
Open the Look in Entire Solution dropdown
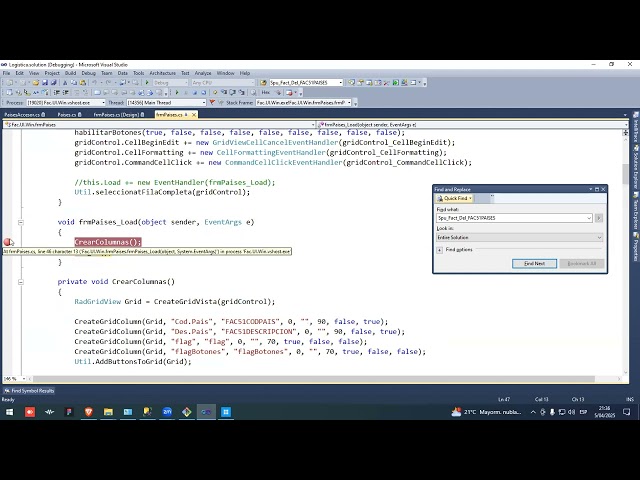(519, 237)
